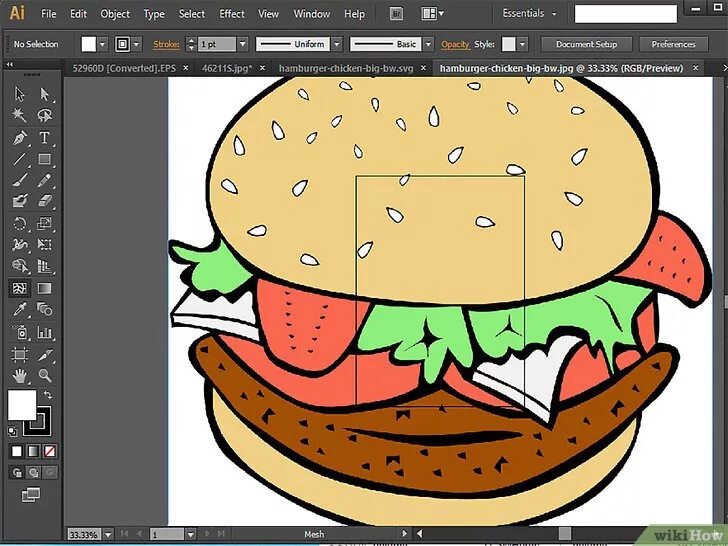Open the File menu
This screenshot has width=728, height=546.
[x=49, y=14]
